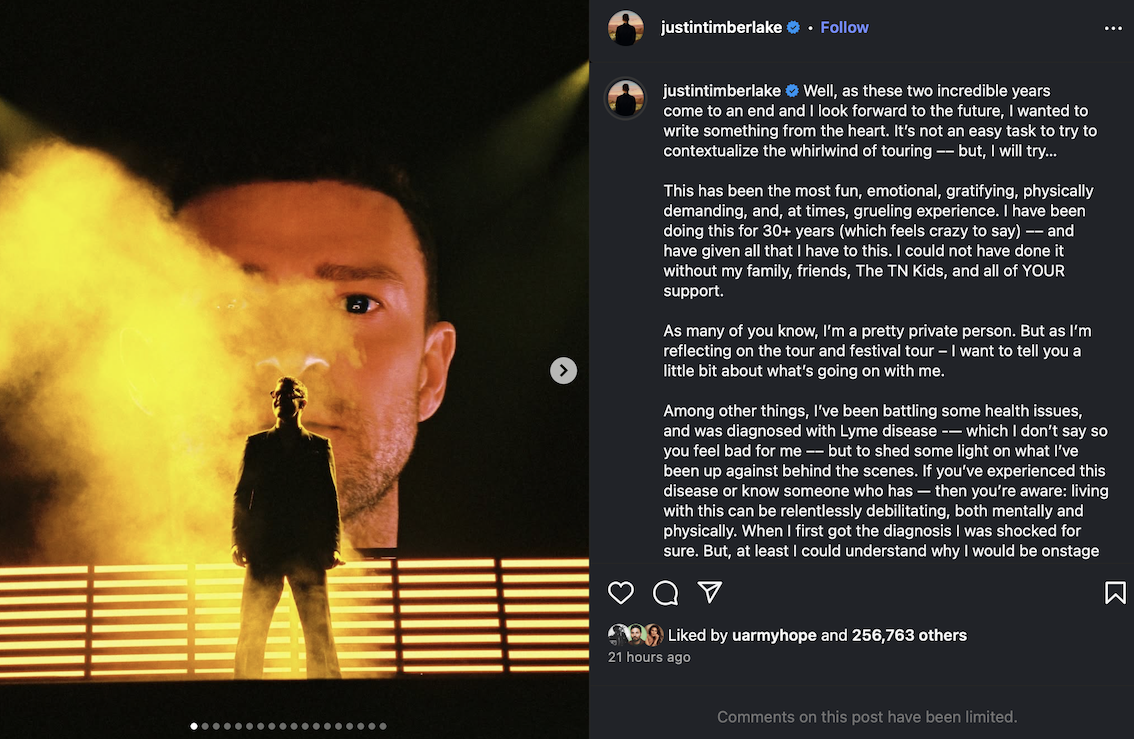Go to the next carousel photo arrow
The image size is (1134, 739).
[x=563, y=371]
